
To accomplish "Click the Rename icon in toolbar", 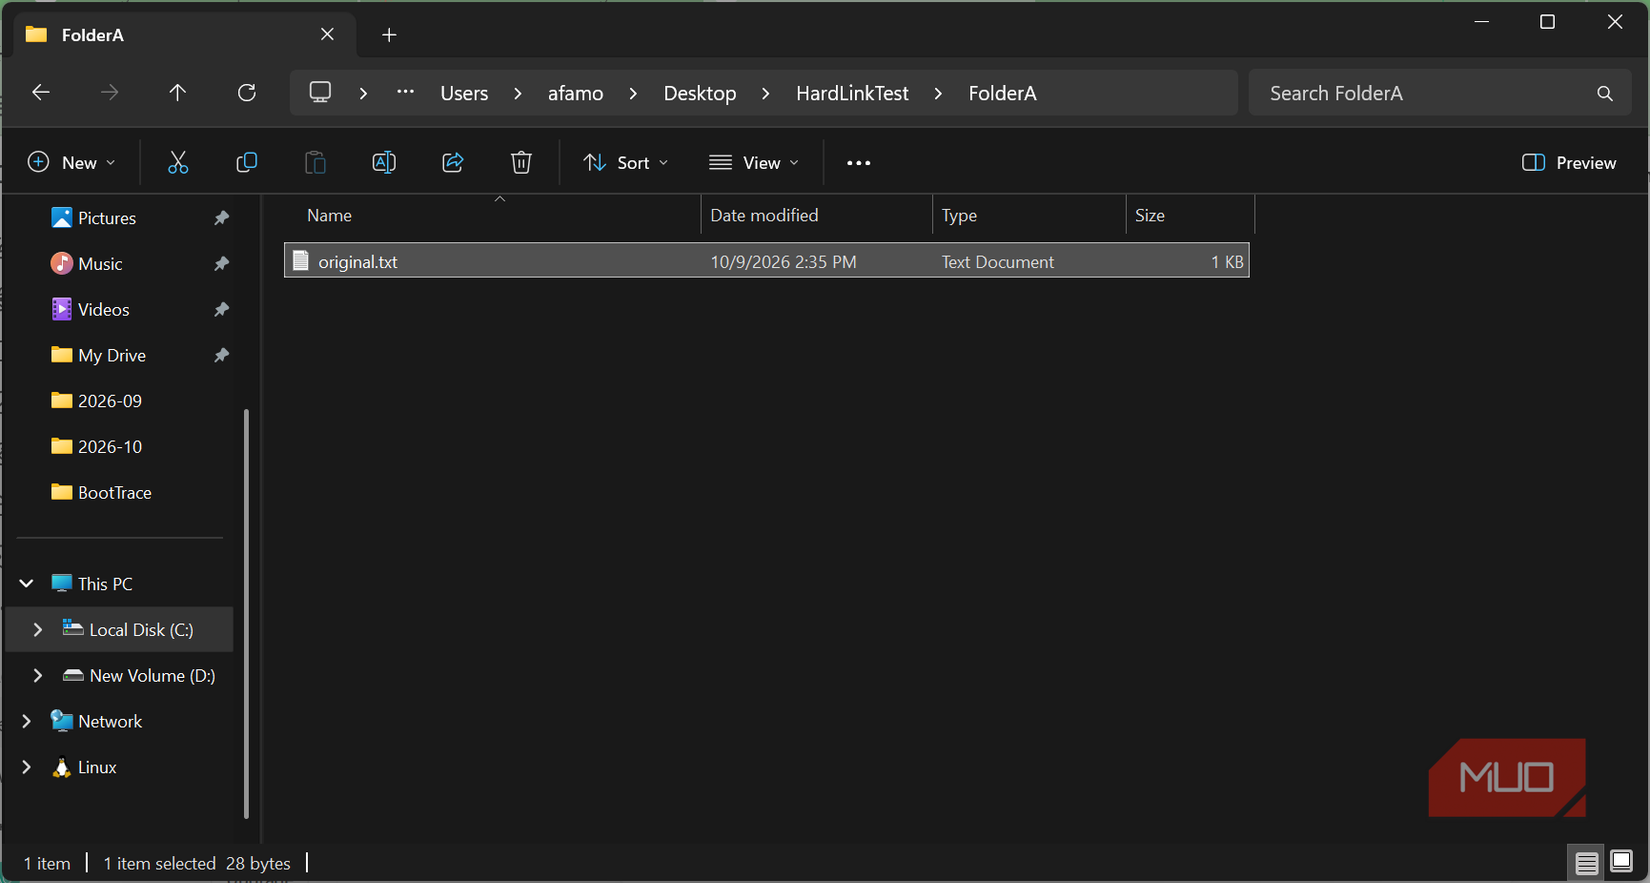I will [384, 163].
